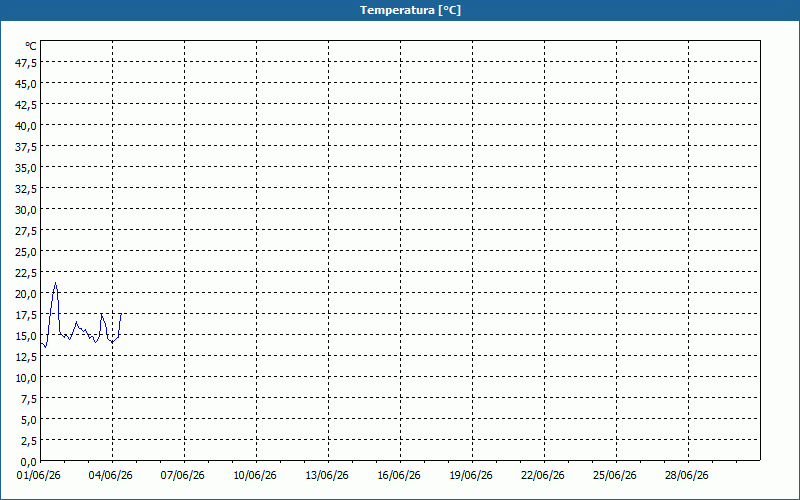Select the 42,5 y-axis value
Screen dimensions: 800x500
click(27, 105)
